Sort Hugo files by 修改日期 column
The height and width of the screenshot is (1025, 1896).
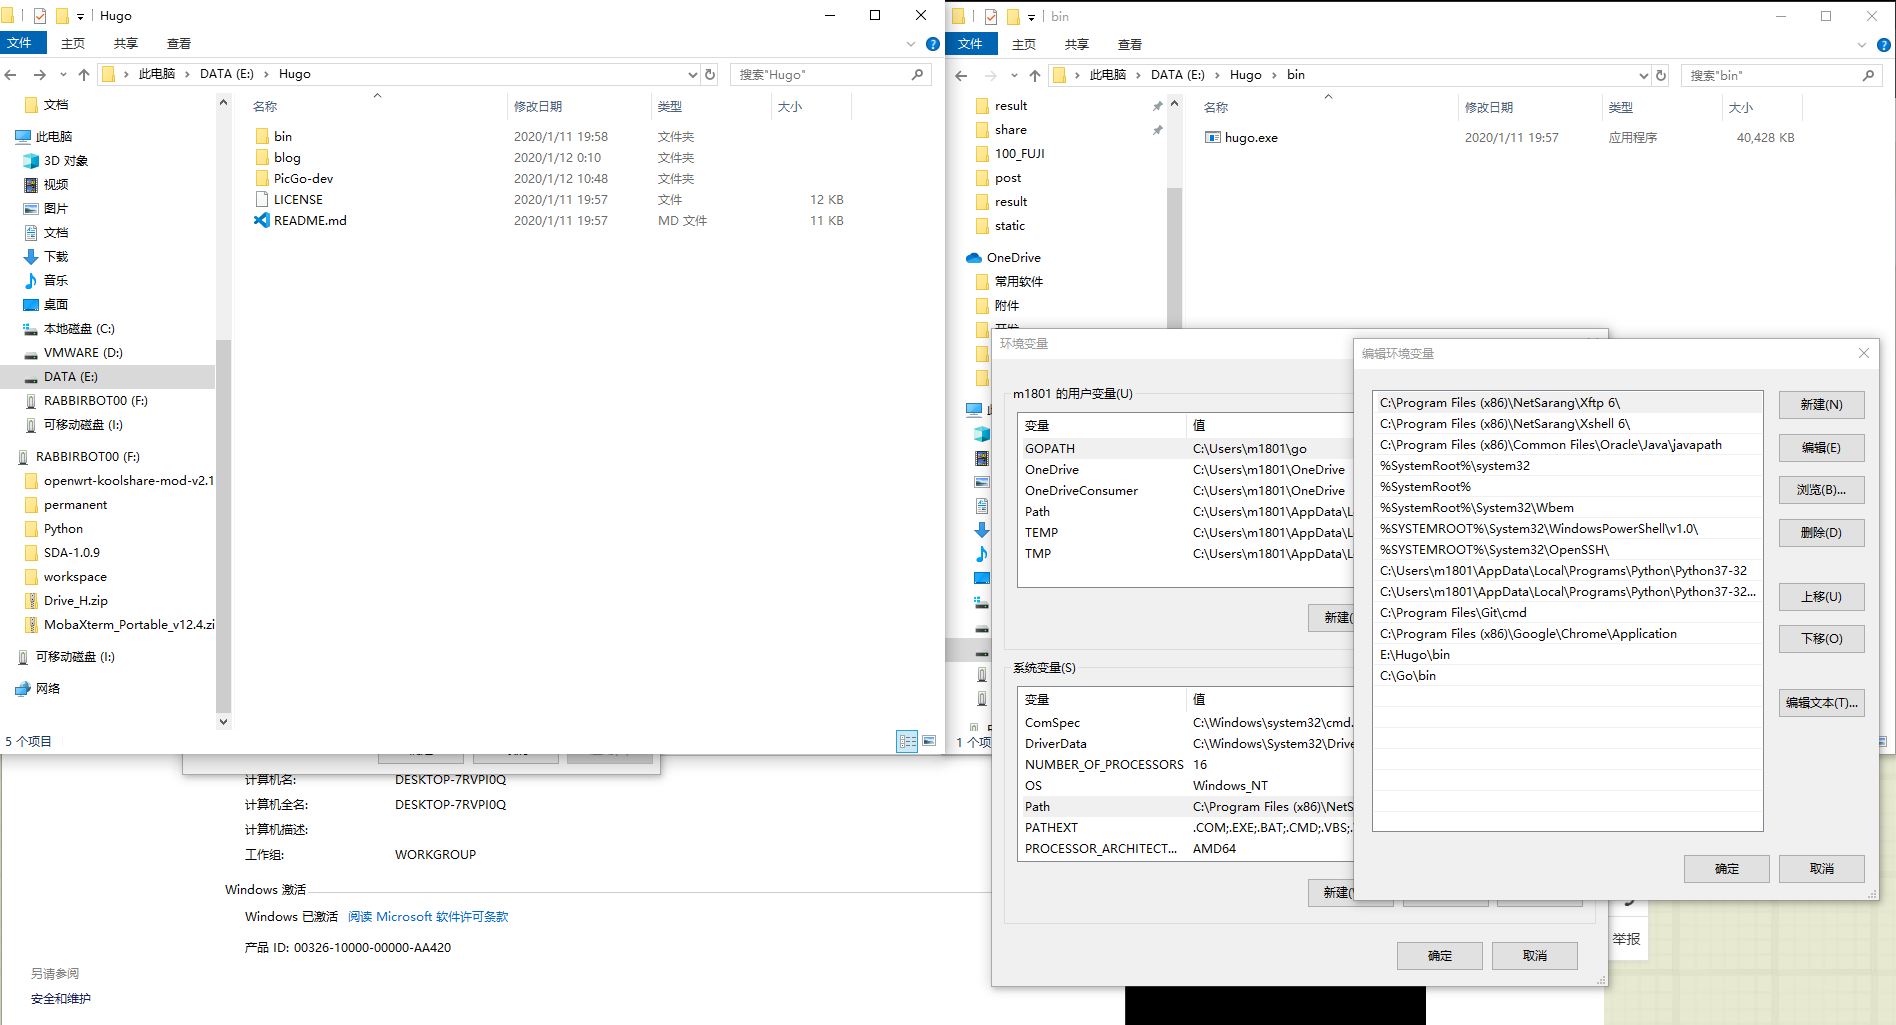tap(538, 106)
